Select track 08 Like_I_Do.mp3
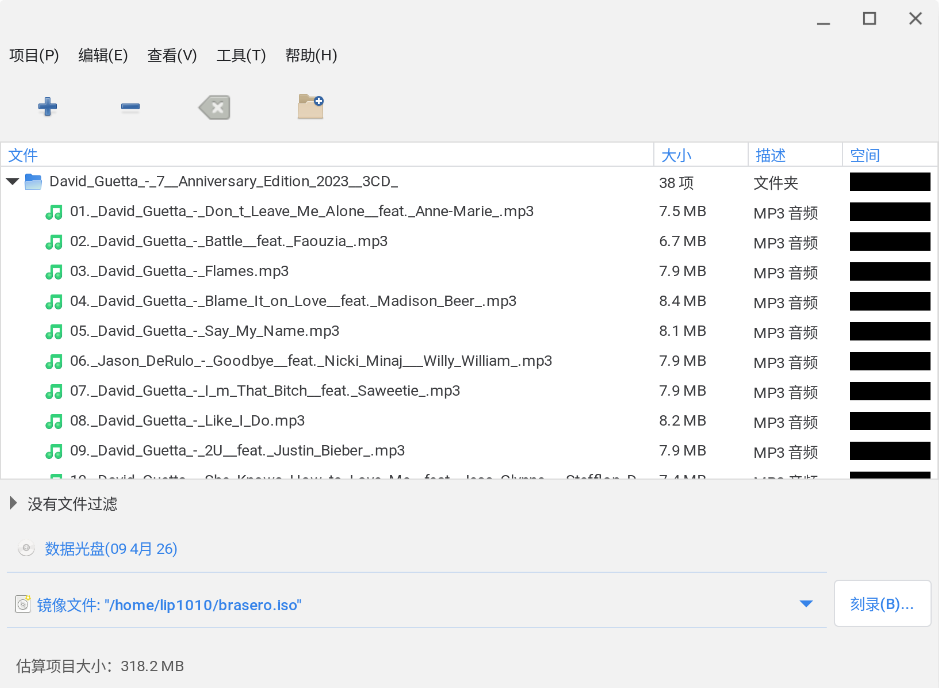939x688 pixels. pyautogui.click(x=188, y=421)
